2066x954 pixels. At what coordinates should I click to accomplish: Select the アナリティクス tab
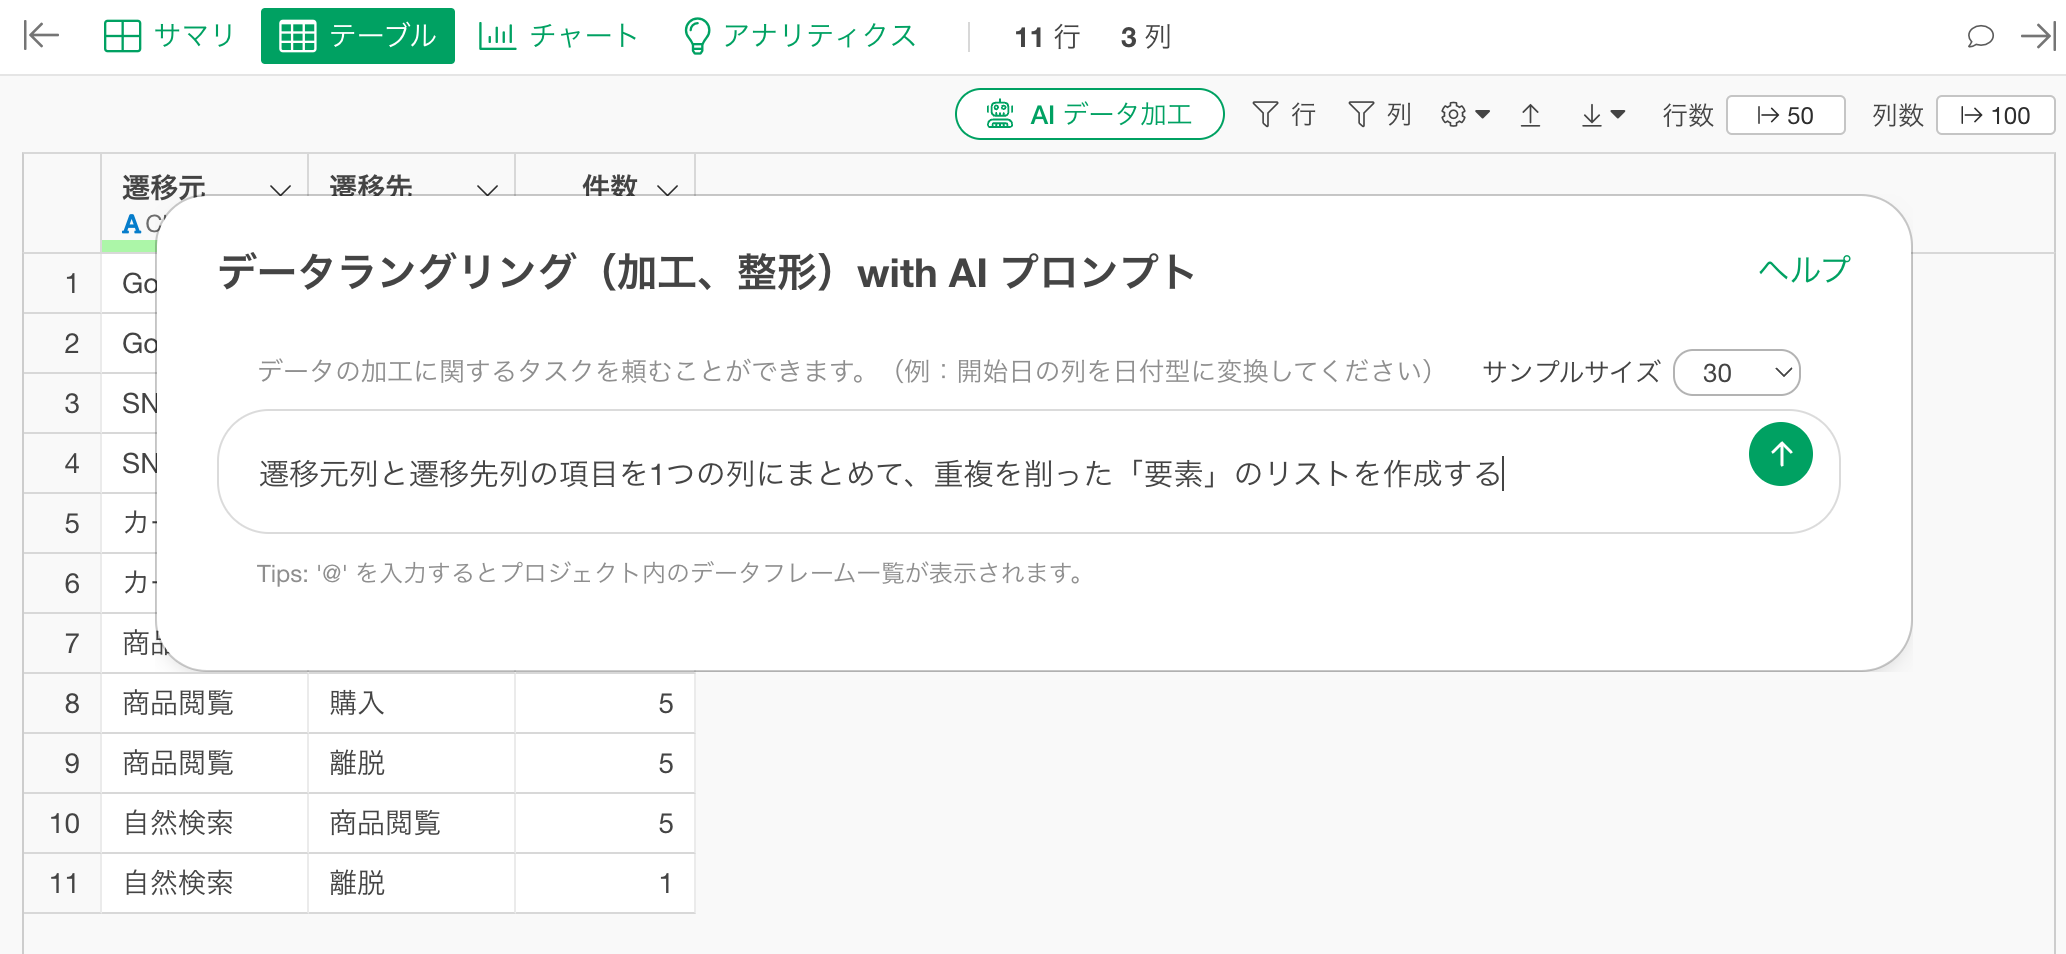tap(800, 36)
